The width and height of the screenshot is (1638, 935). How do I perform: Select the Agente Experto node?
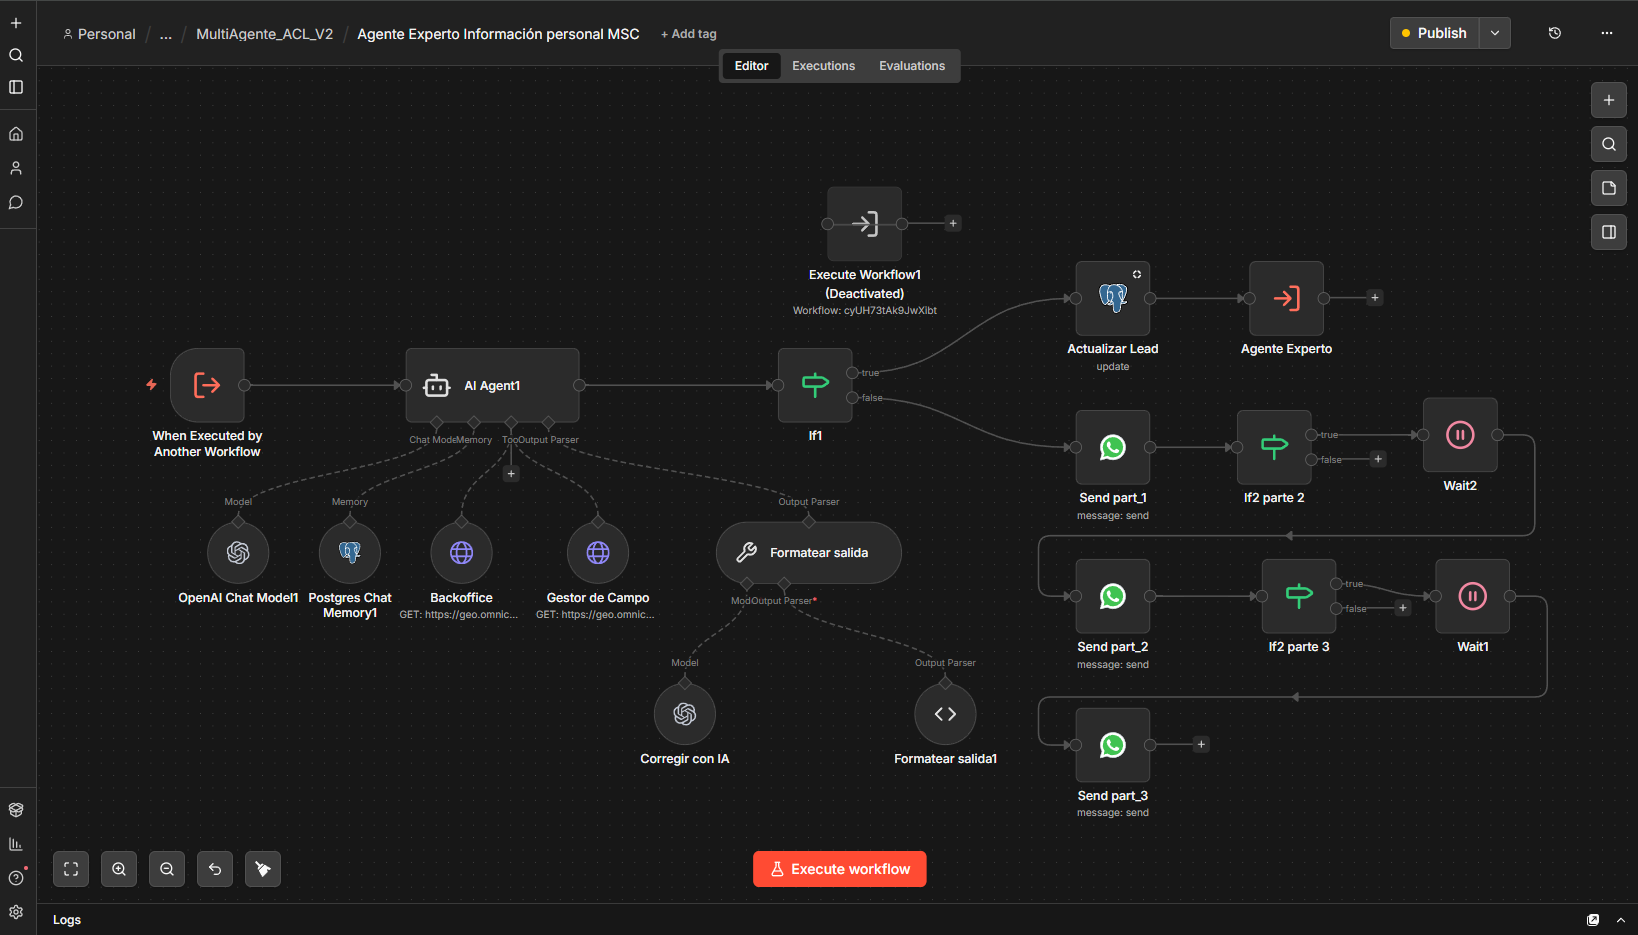(1287, 298)
